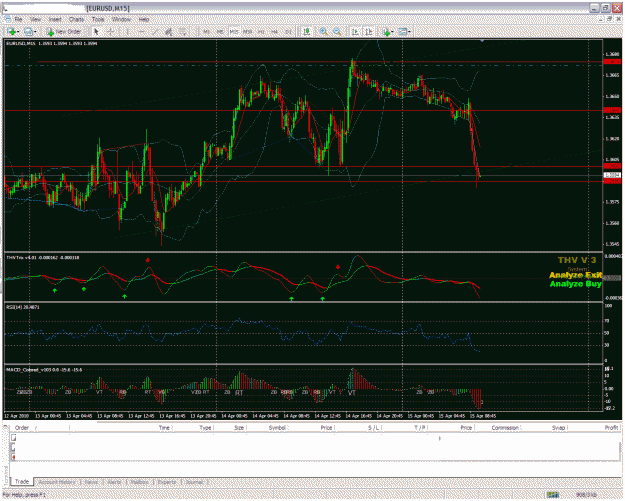Click the Analyze Buy label on chart
The height and width of the screenshot is (501, 625).
(x=576, y=284)
